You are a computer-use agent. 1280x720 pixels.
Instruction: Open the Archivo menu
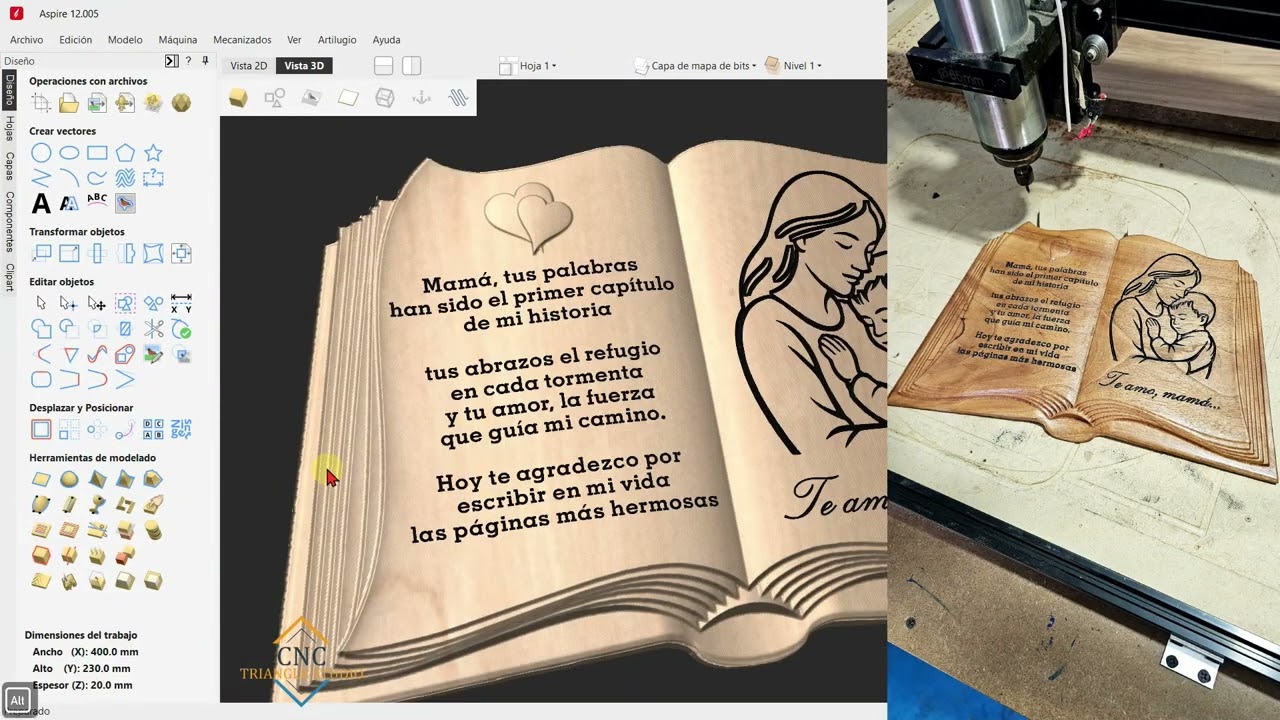[26, 40]
